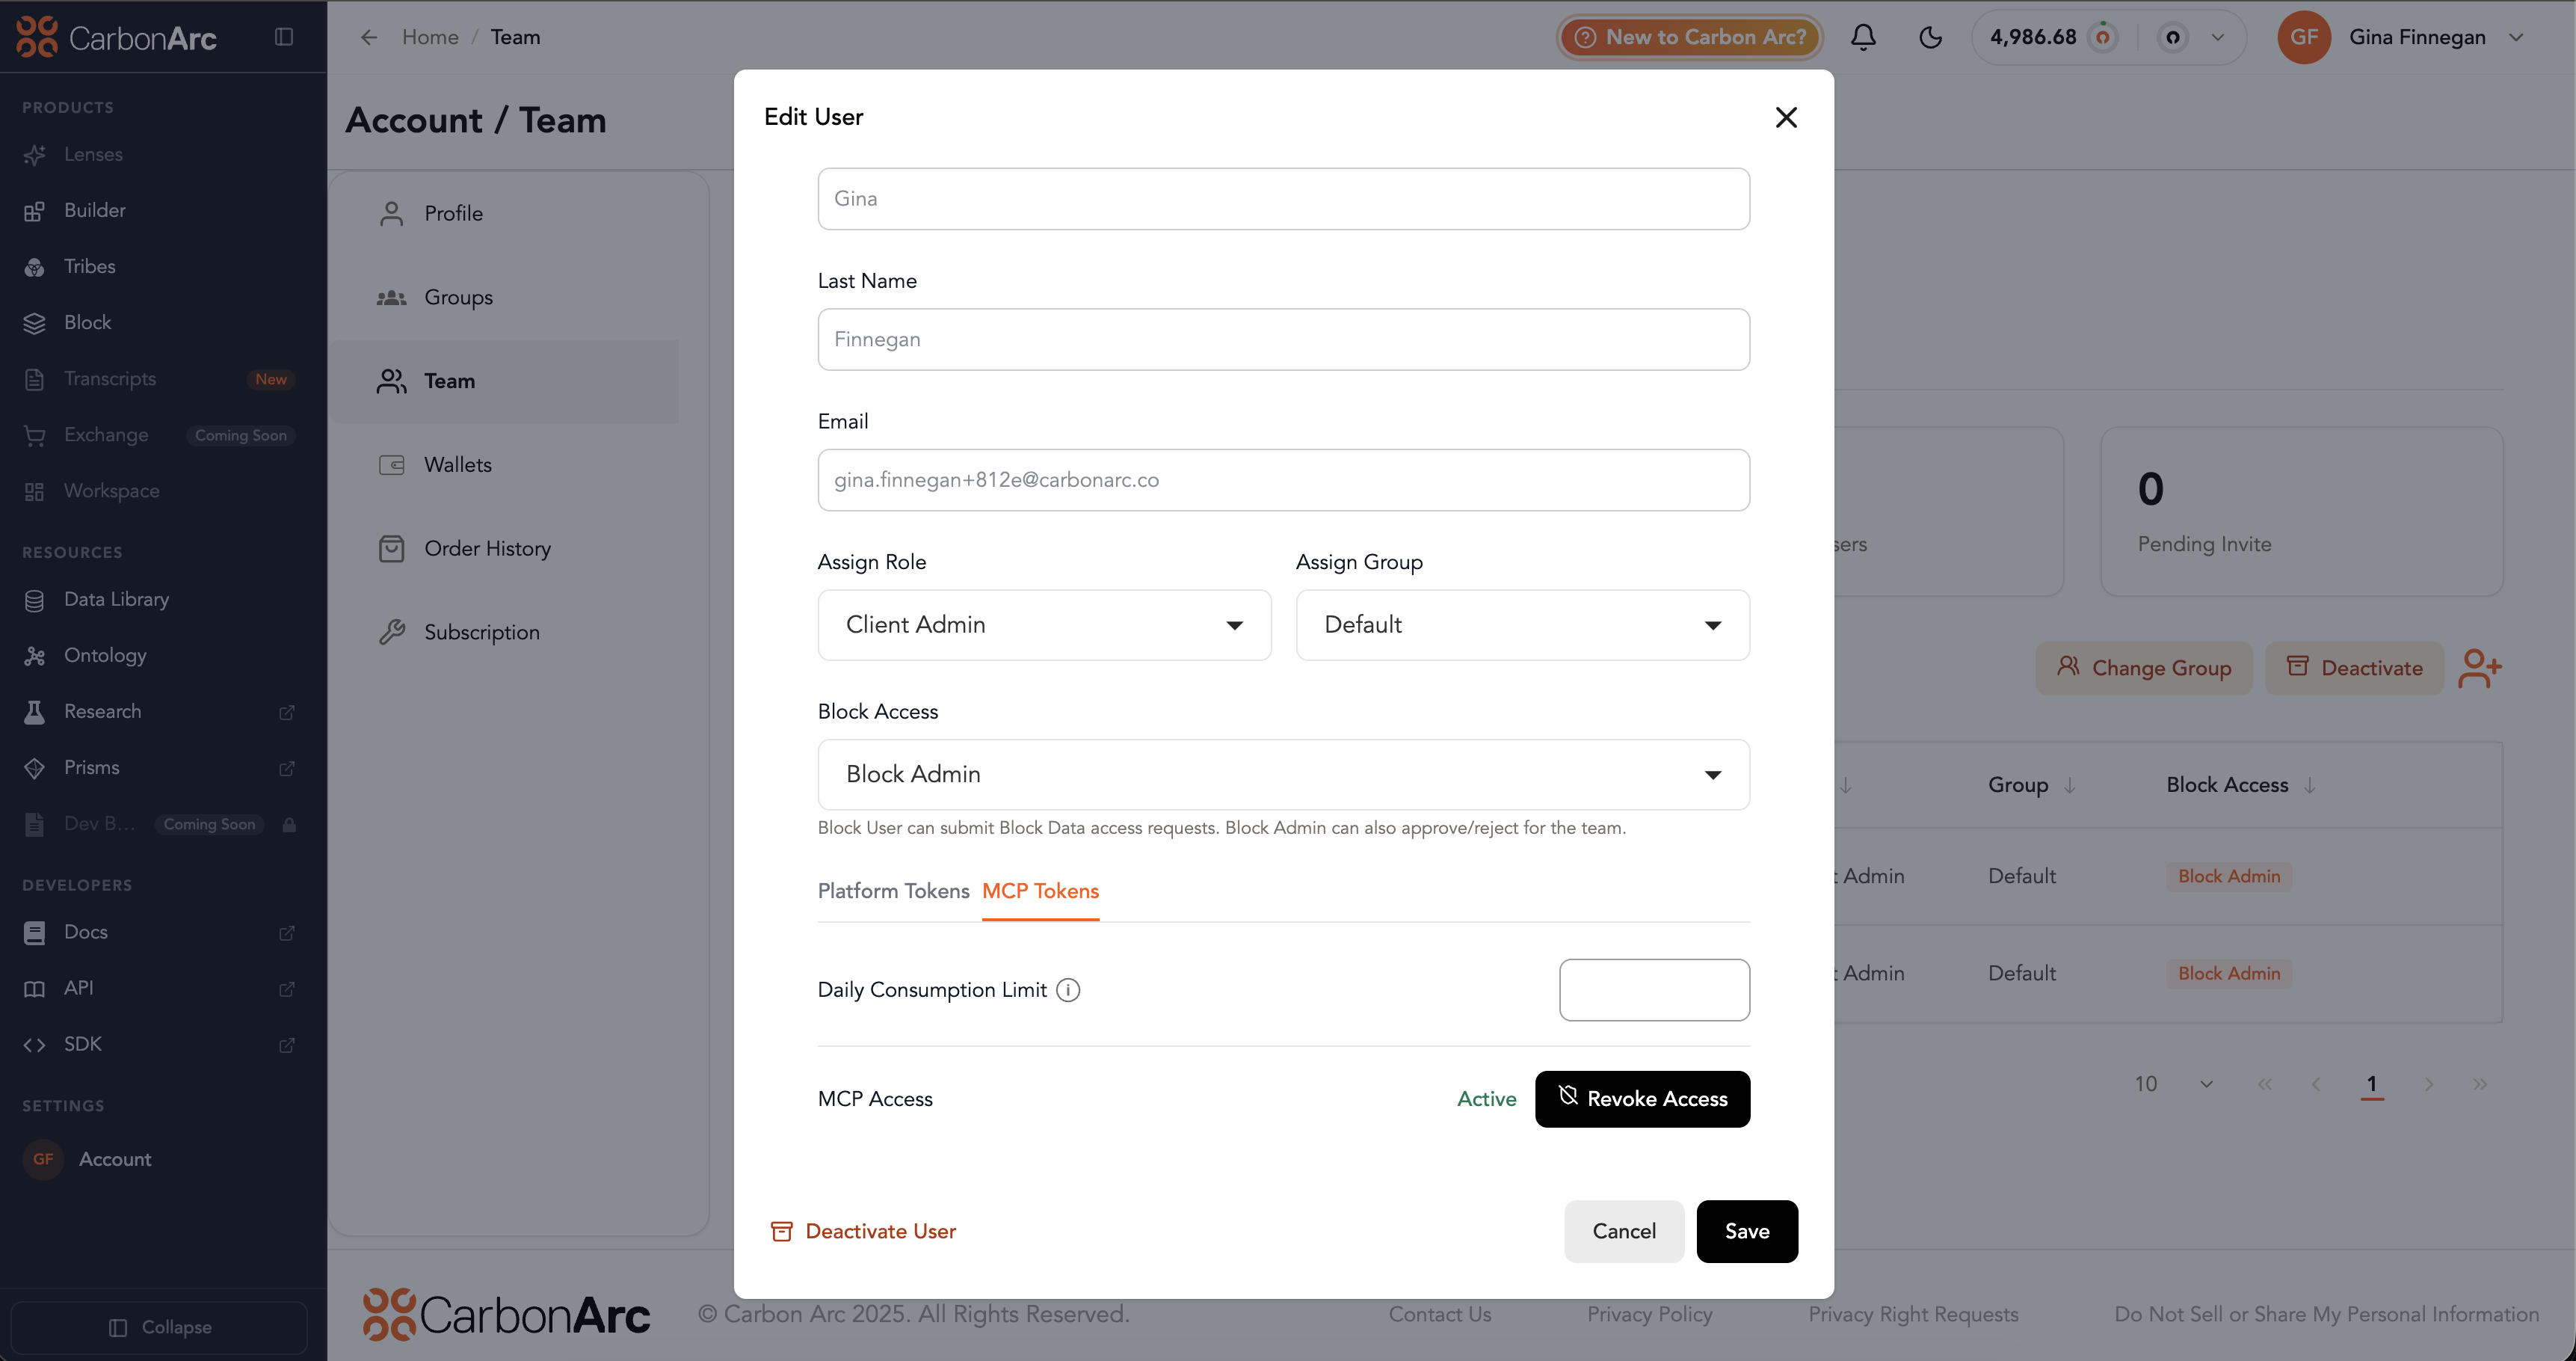Viewport: 2576px width, 1361px height.
Task: Click the add user icon
Action: pyautogui.click(x=2479, y=668)
